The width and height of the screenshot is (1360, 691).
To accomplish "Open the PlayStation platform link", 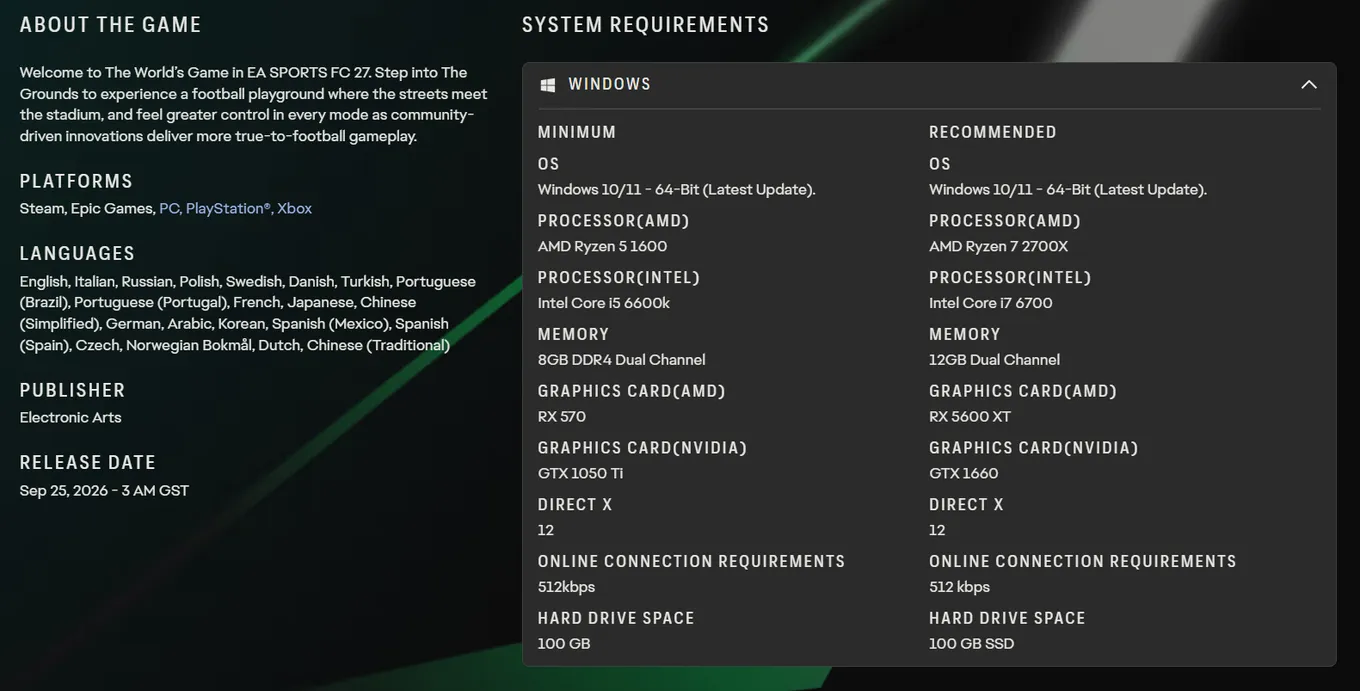I will point(228,209).
